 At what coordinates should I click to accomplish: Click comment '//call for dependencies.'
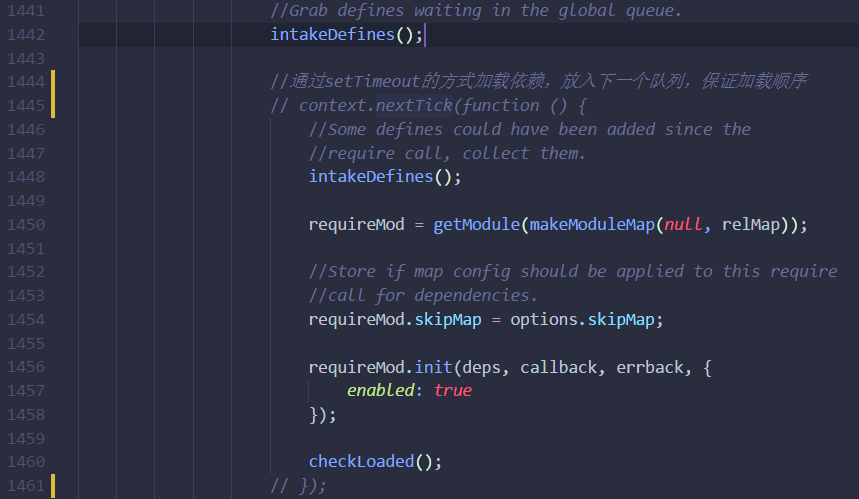point(423,296)
